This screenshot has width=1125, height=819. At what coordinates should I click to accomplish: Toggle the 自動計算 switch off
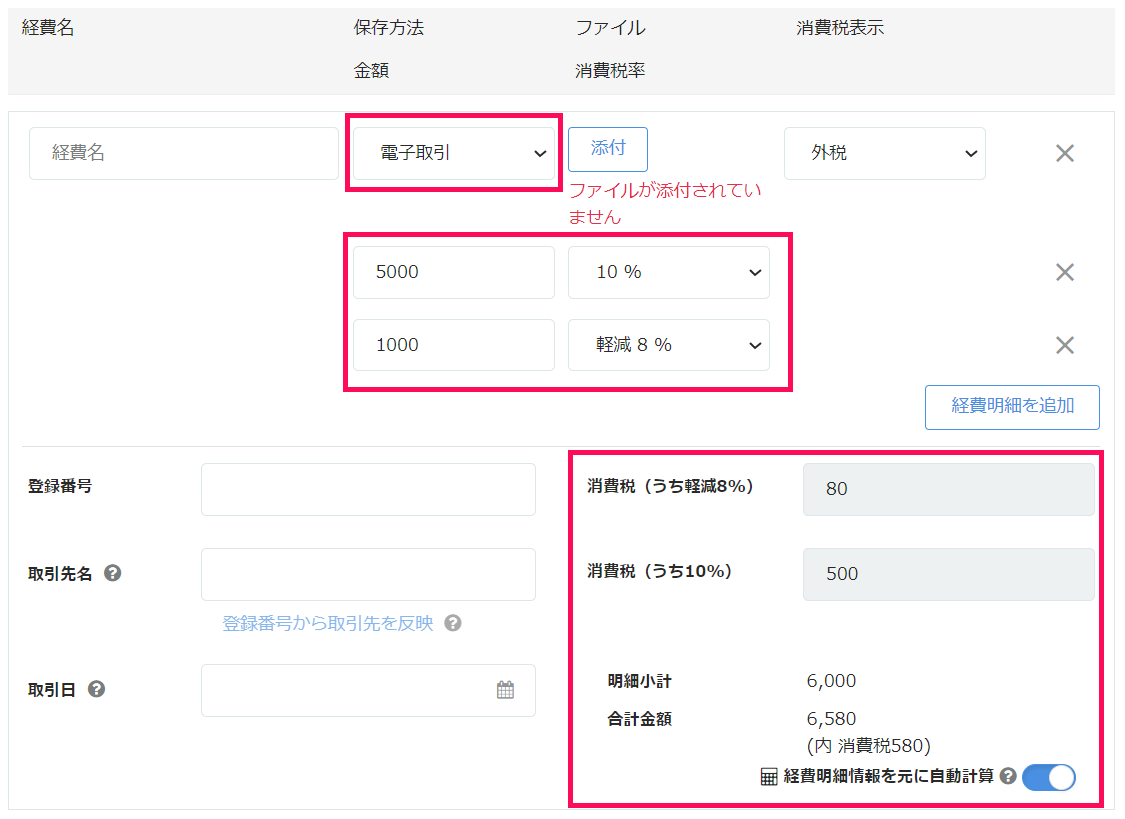pos(1049,777)
